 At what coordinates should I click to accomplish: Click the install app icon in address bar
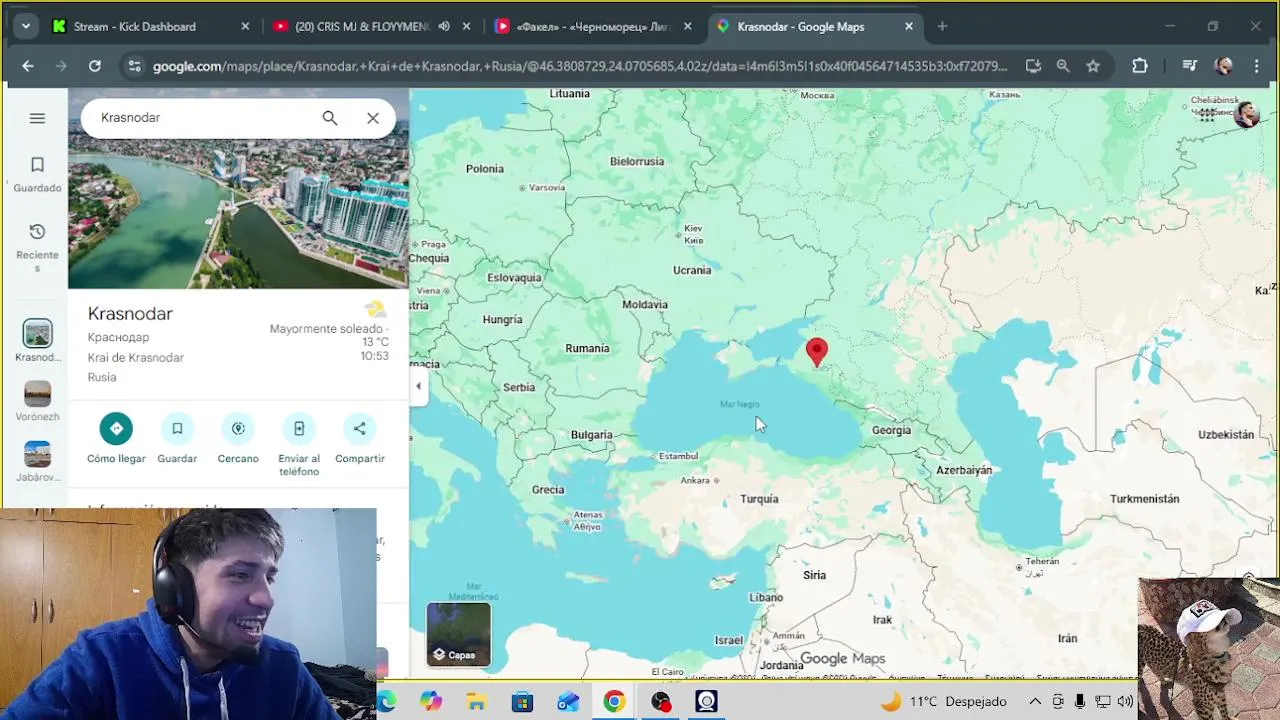[x=1033, y=66]
